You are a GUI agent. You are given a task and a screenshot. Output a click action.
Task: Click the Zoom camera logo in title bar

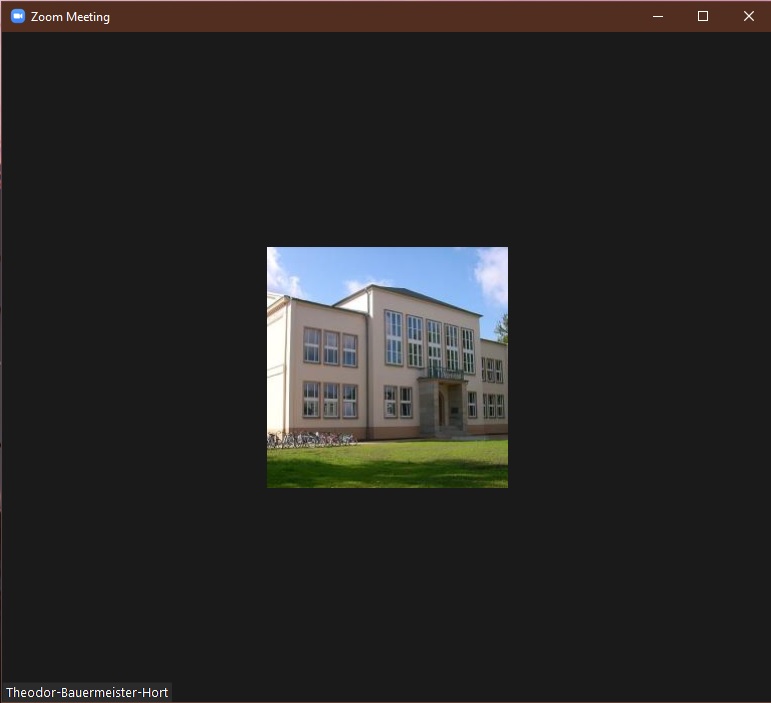coord(17,16)
